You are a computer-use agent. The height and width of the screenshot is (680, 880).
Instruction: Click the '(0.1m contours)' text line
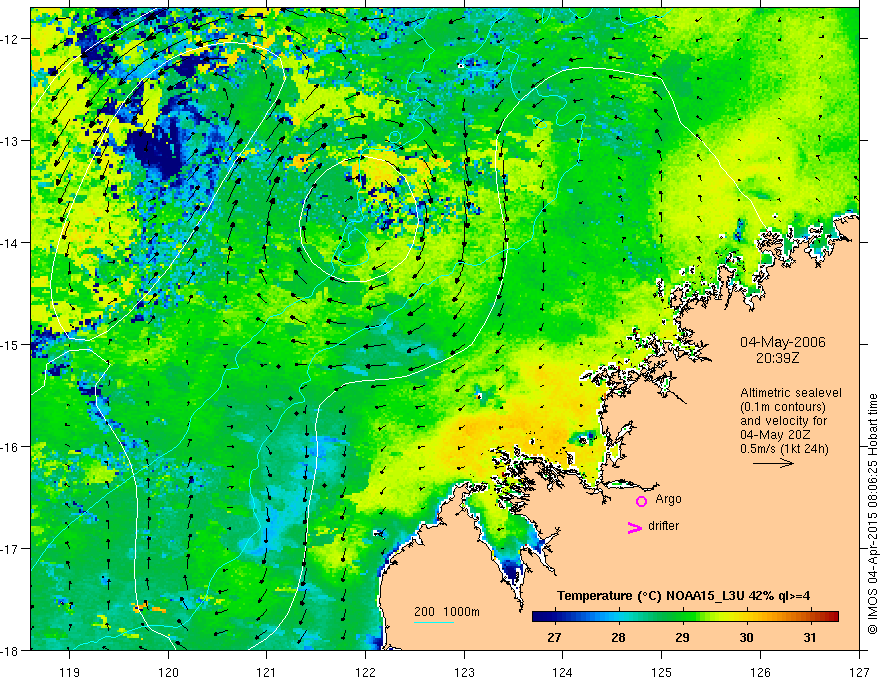tap(783, 407)
